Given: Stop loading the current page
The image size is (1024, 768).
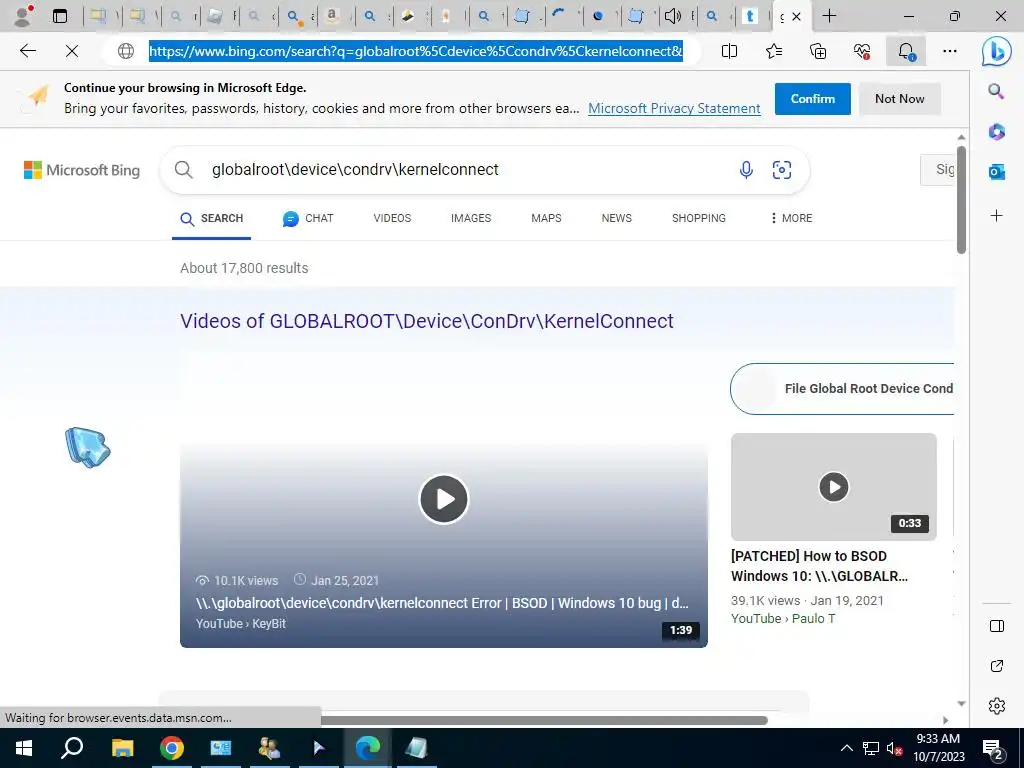Looking at the screenshot, I should coord(72,51).
